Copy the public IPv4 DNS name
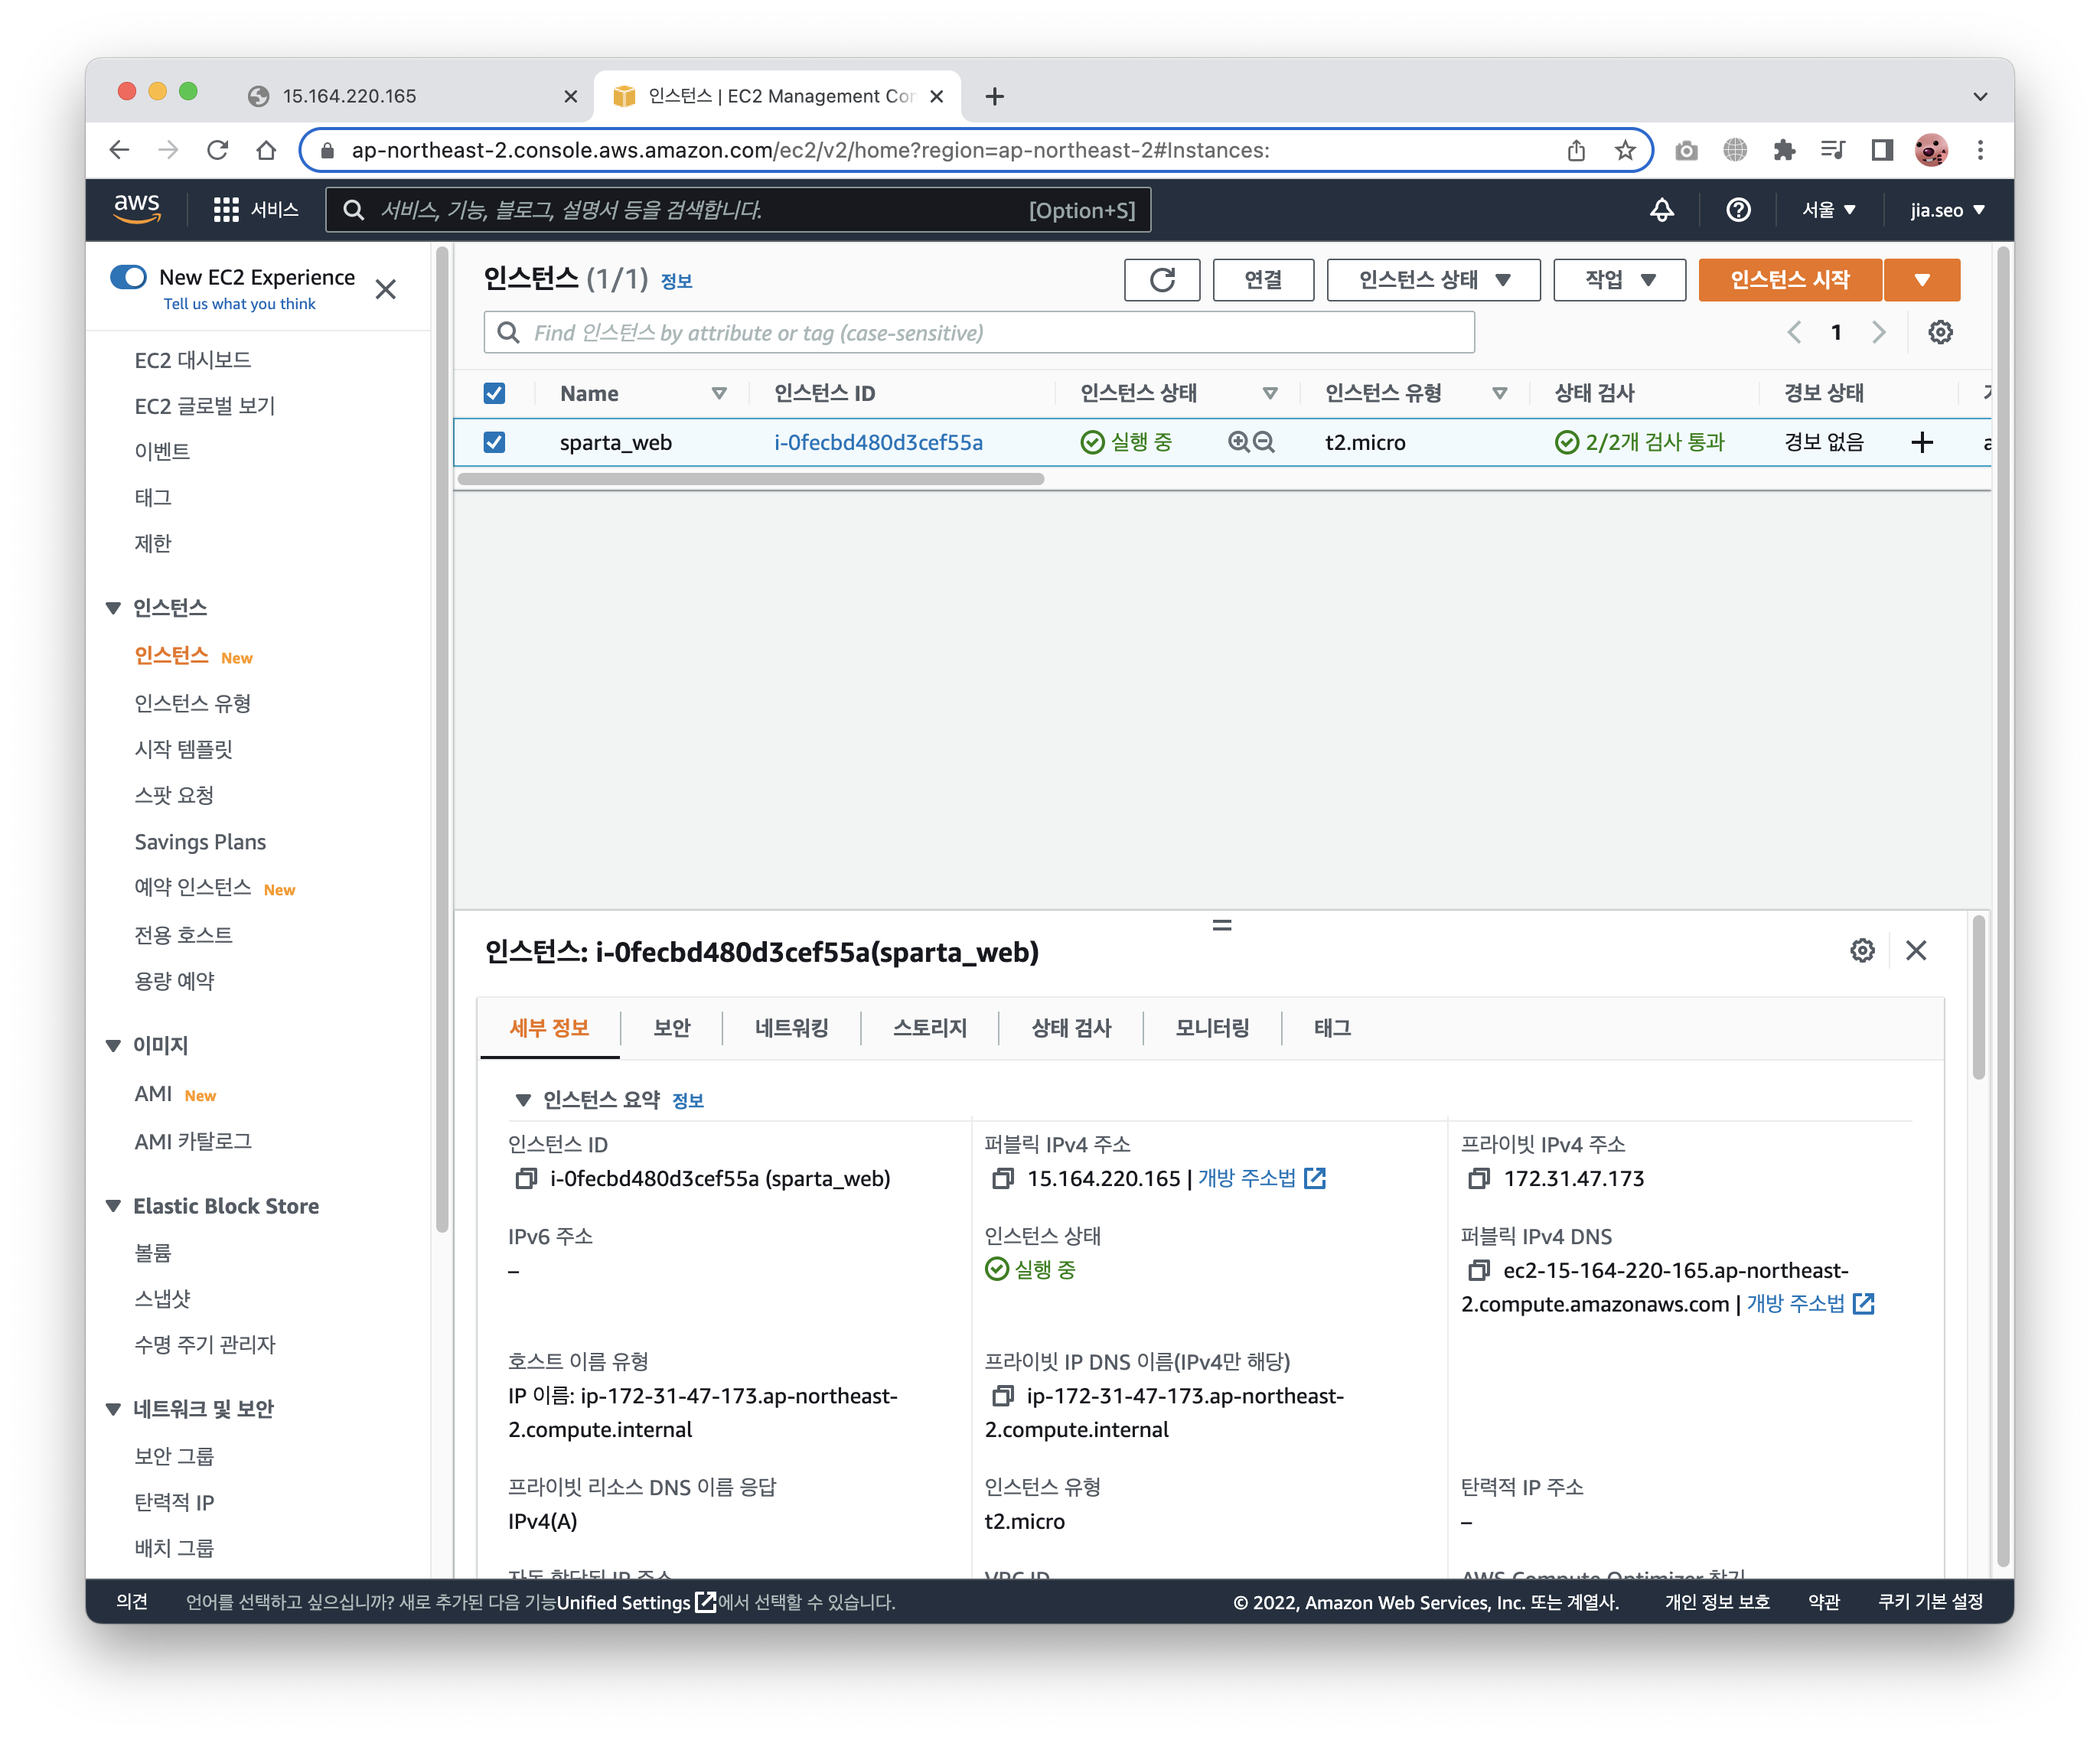 1478,1271
